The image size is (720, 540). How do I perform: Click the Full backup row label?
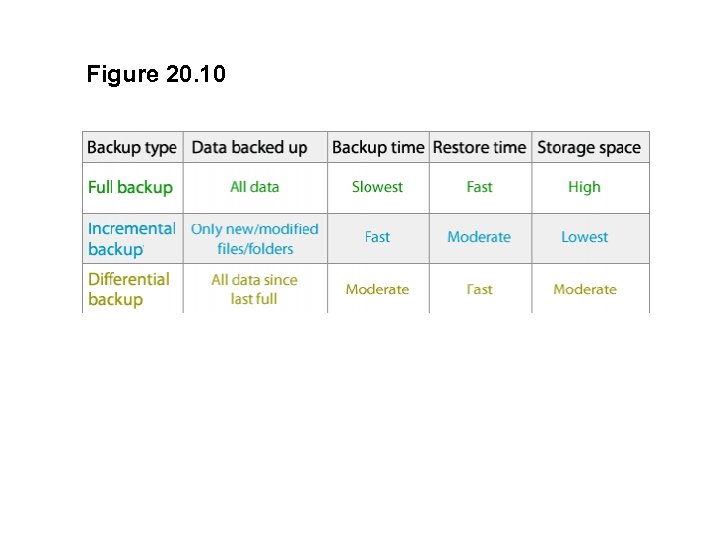(131, 188)
